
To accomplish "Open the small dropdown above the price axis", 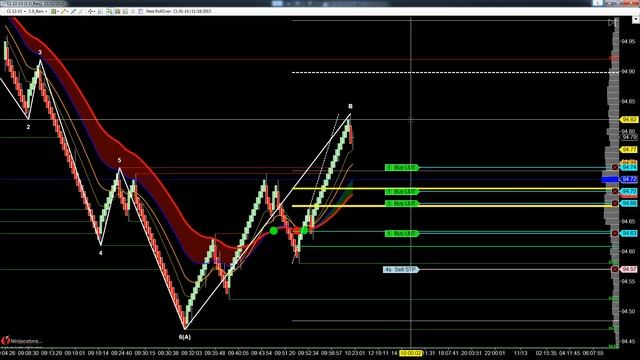I will (x=636, y=20).
